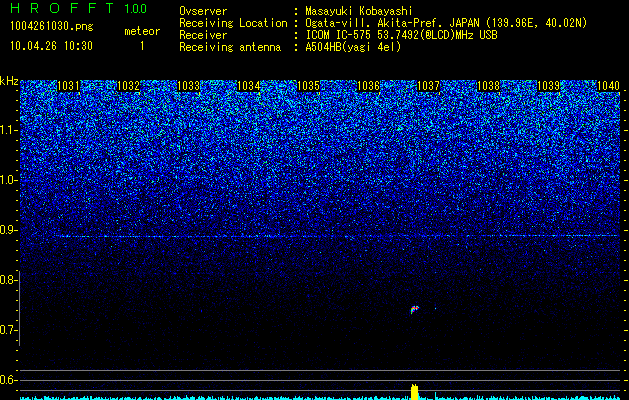Viewport: 629px width, 400px height.
Task: Click the meteor echo on the spectrogram
Action: 414,309
